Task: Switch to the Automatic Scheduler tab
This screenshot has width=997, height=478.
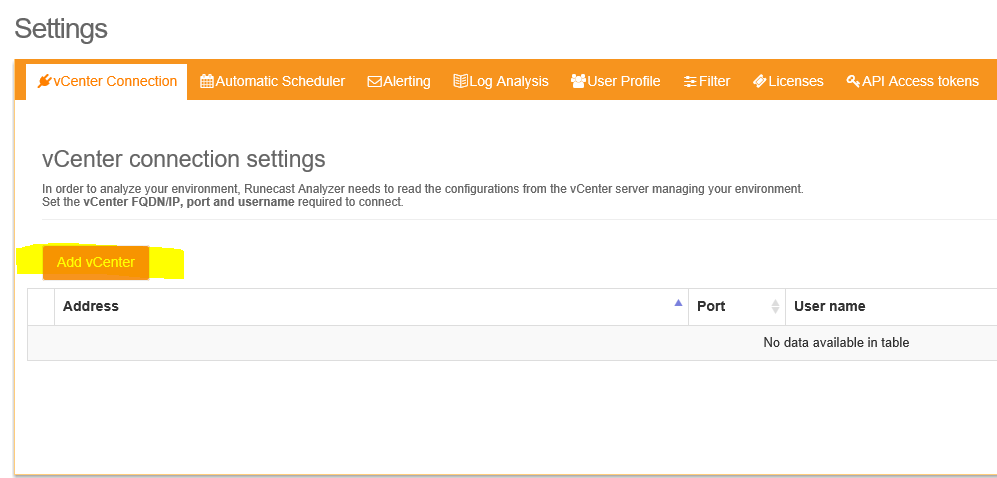Action: pos(272,81)
